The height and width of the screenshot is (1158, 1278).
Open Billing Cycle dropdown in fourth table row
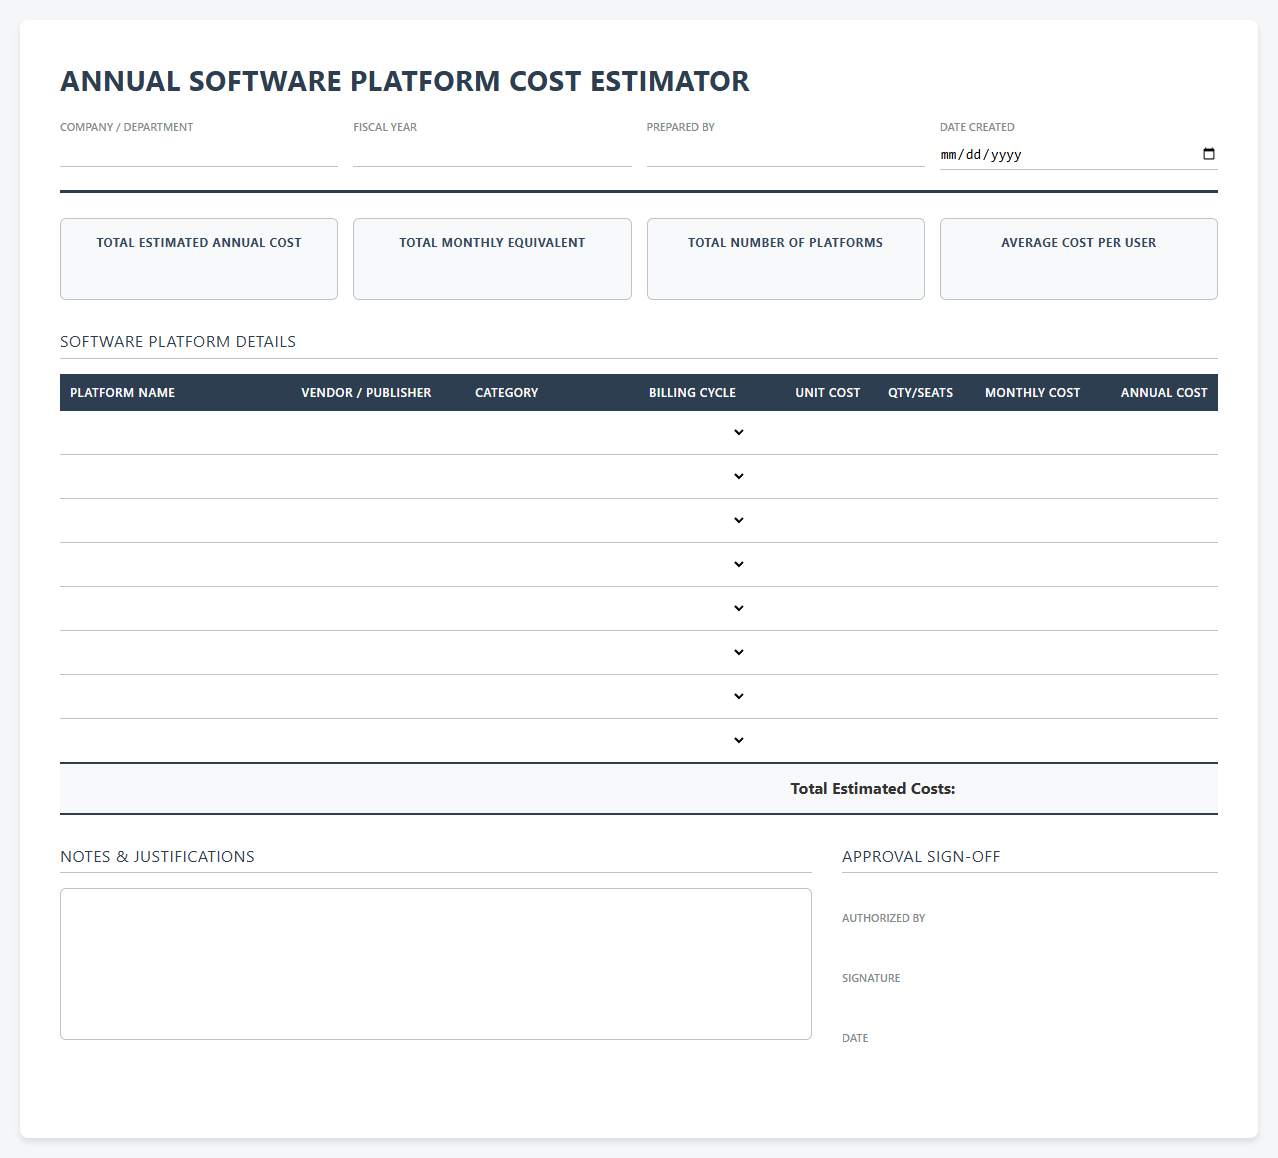pyautogui.click(x=696, y=564)
